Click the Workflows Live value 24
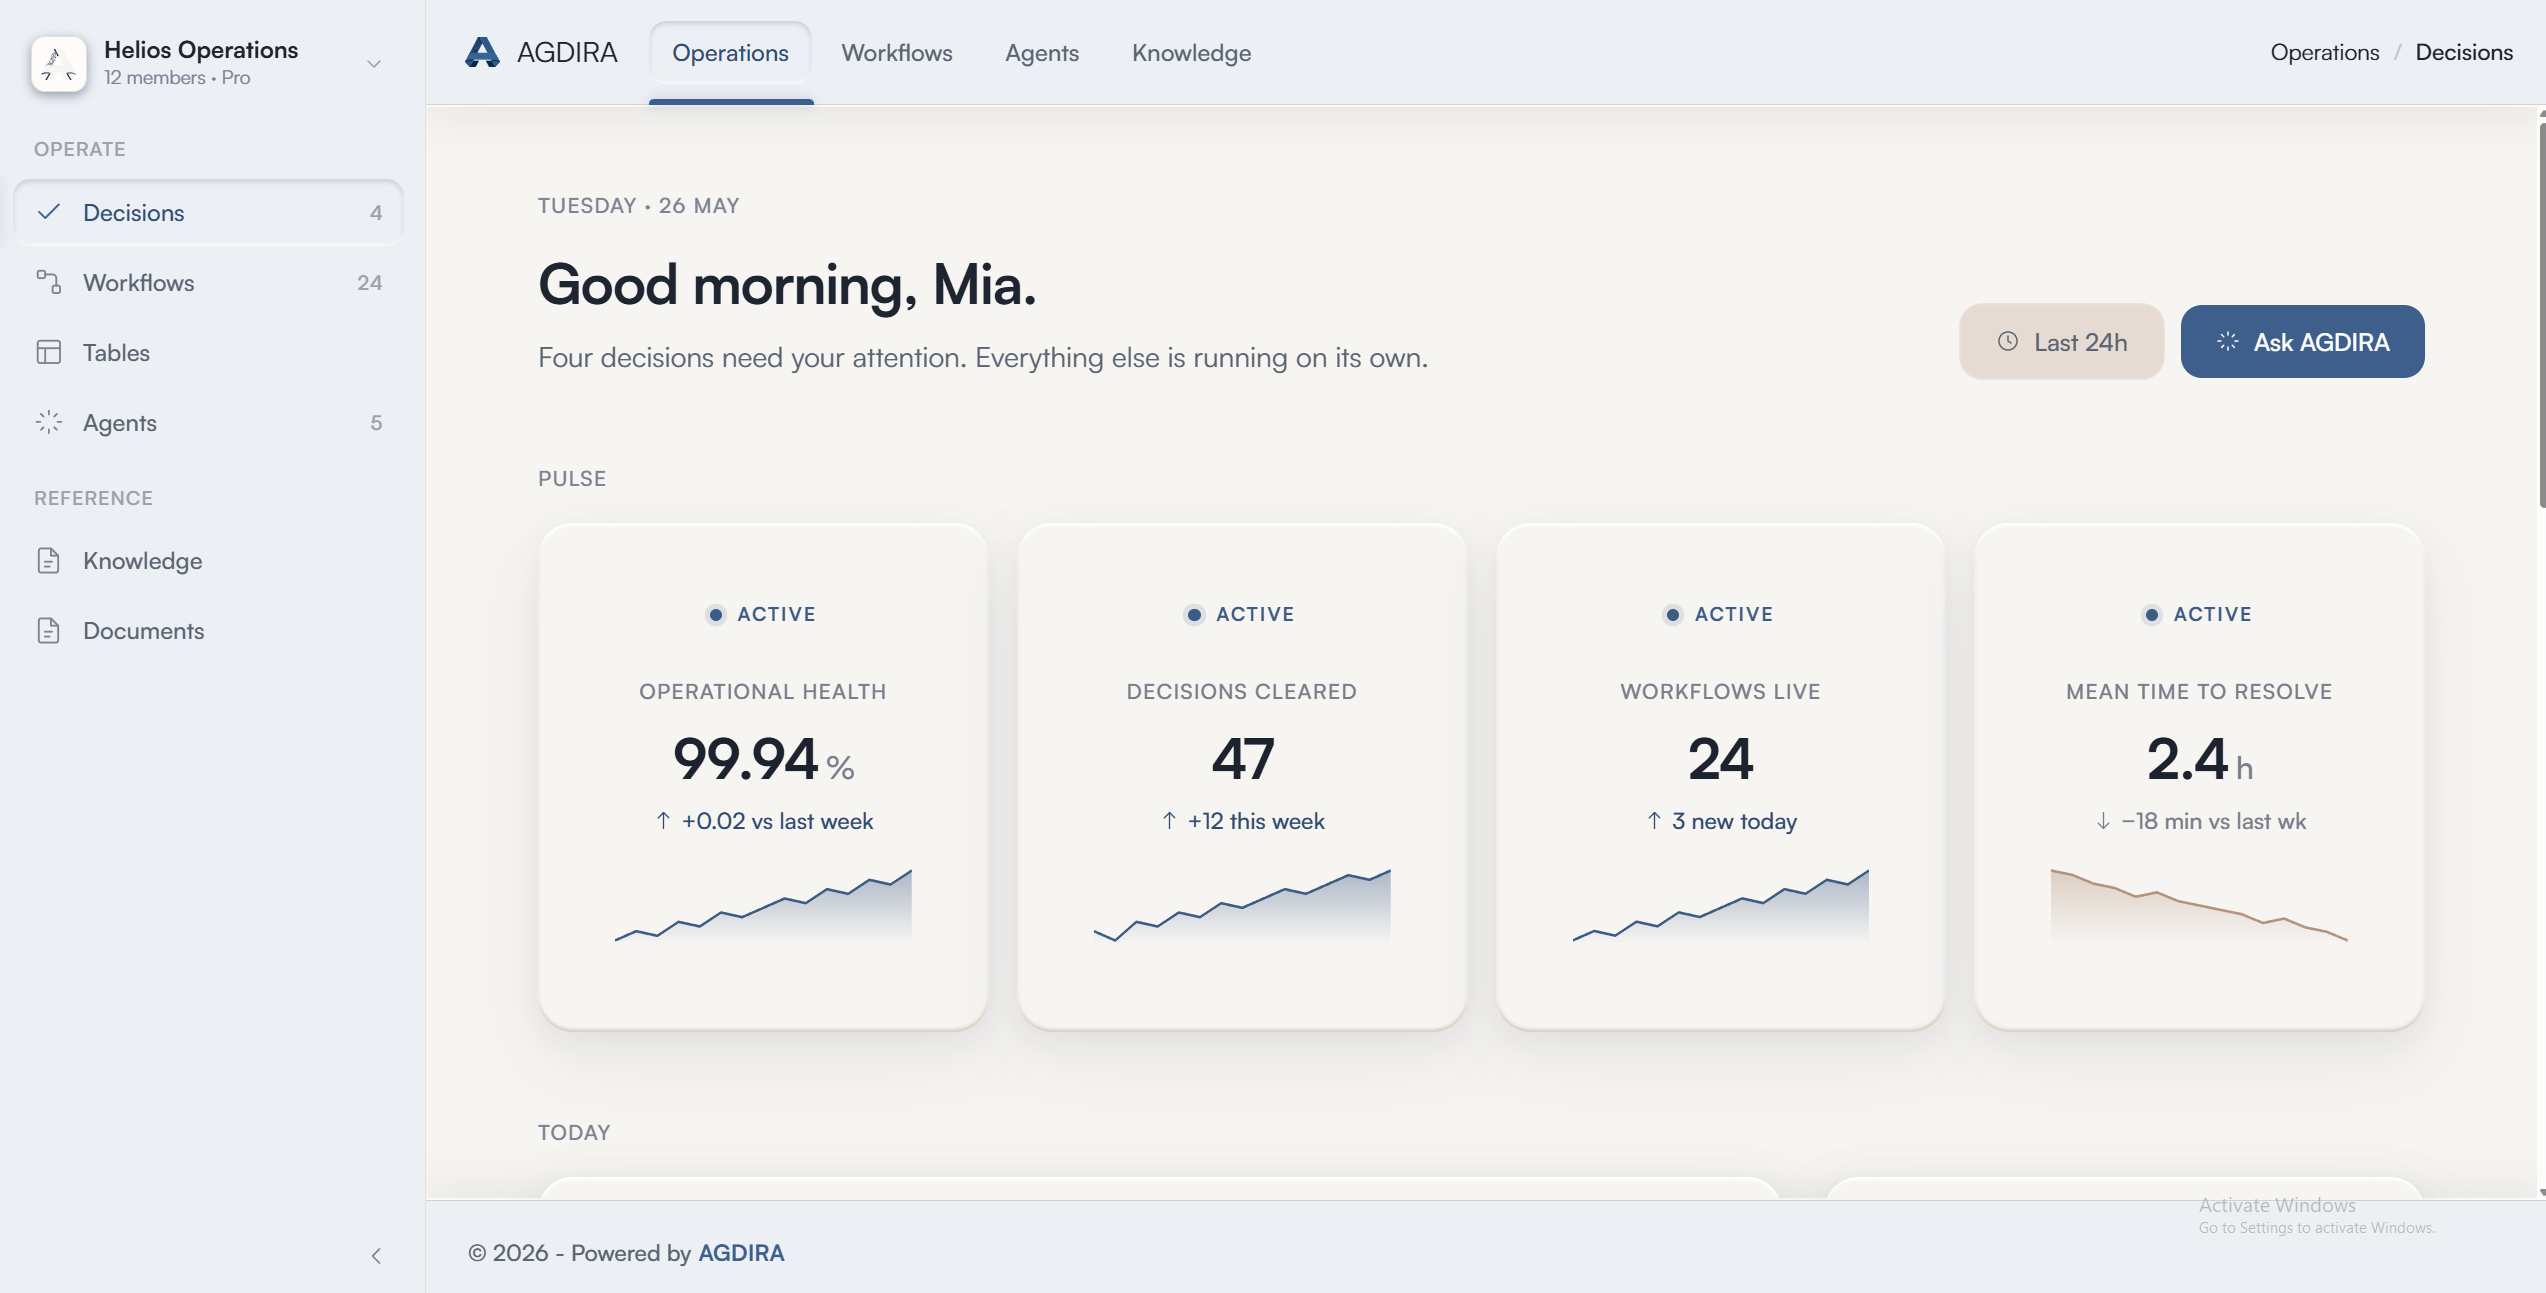This screenshot has height=1293, width=2546. pos(1720,759)
